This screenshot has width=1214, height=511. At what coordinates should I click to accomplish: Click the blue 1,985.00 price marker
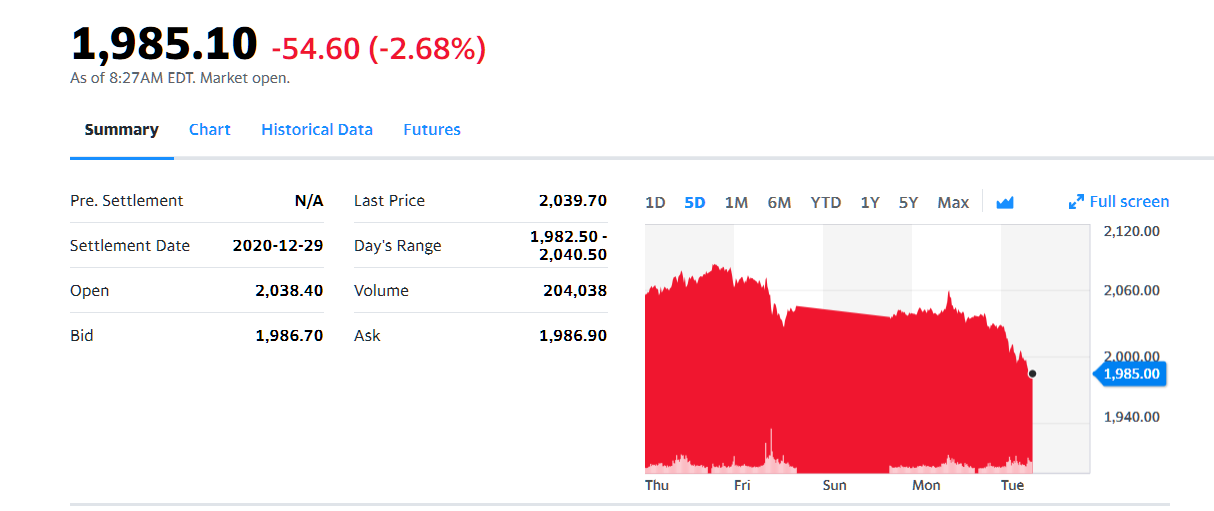[1132, 374]
